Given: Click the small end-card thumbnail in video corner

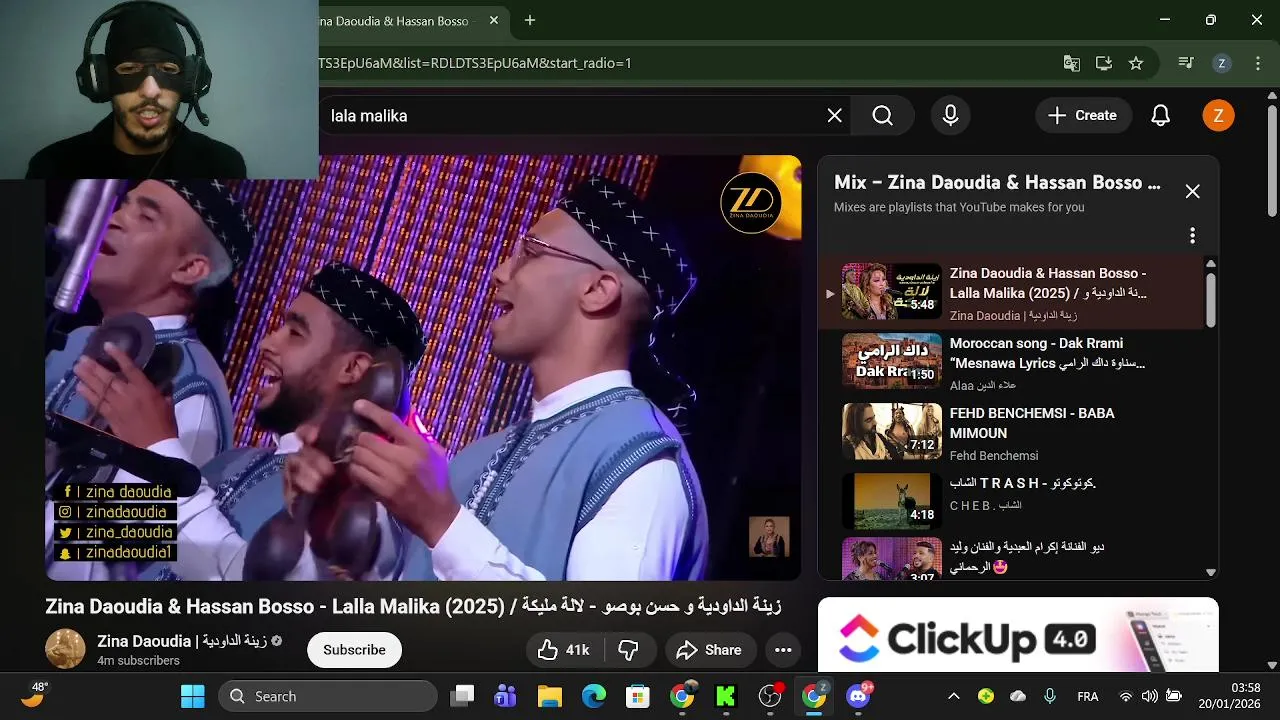Looking at the screenshot, I should [x=769, y=537].
